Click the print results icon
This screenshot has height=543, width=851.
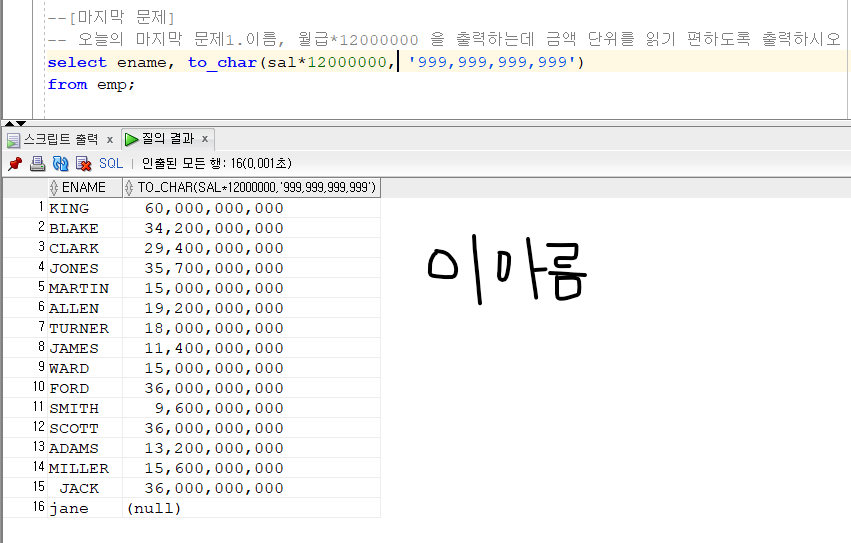click(x=37, y=163)
